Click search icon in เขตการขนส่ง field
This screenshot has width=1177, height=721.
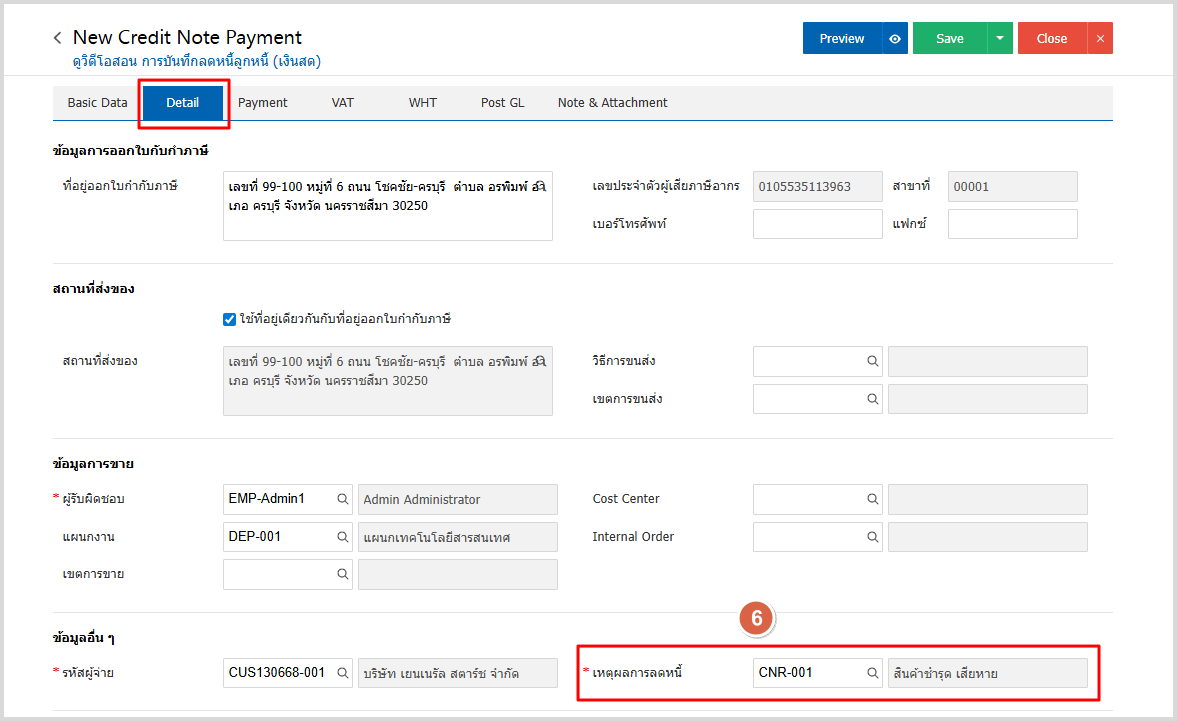[x=872, y=399]
